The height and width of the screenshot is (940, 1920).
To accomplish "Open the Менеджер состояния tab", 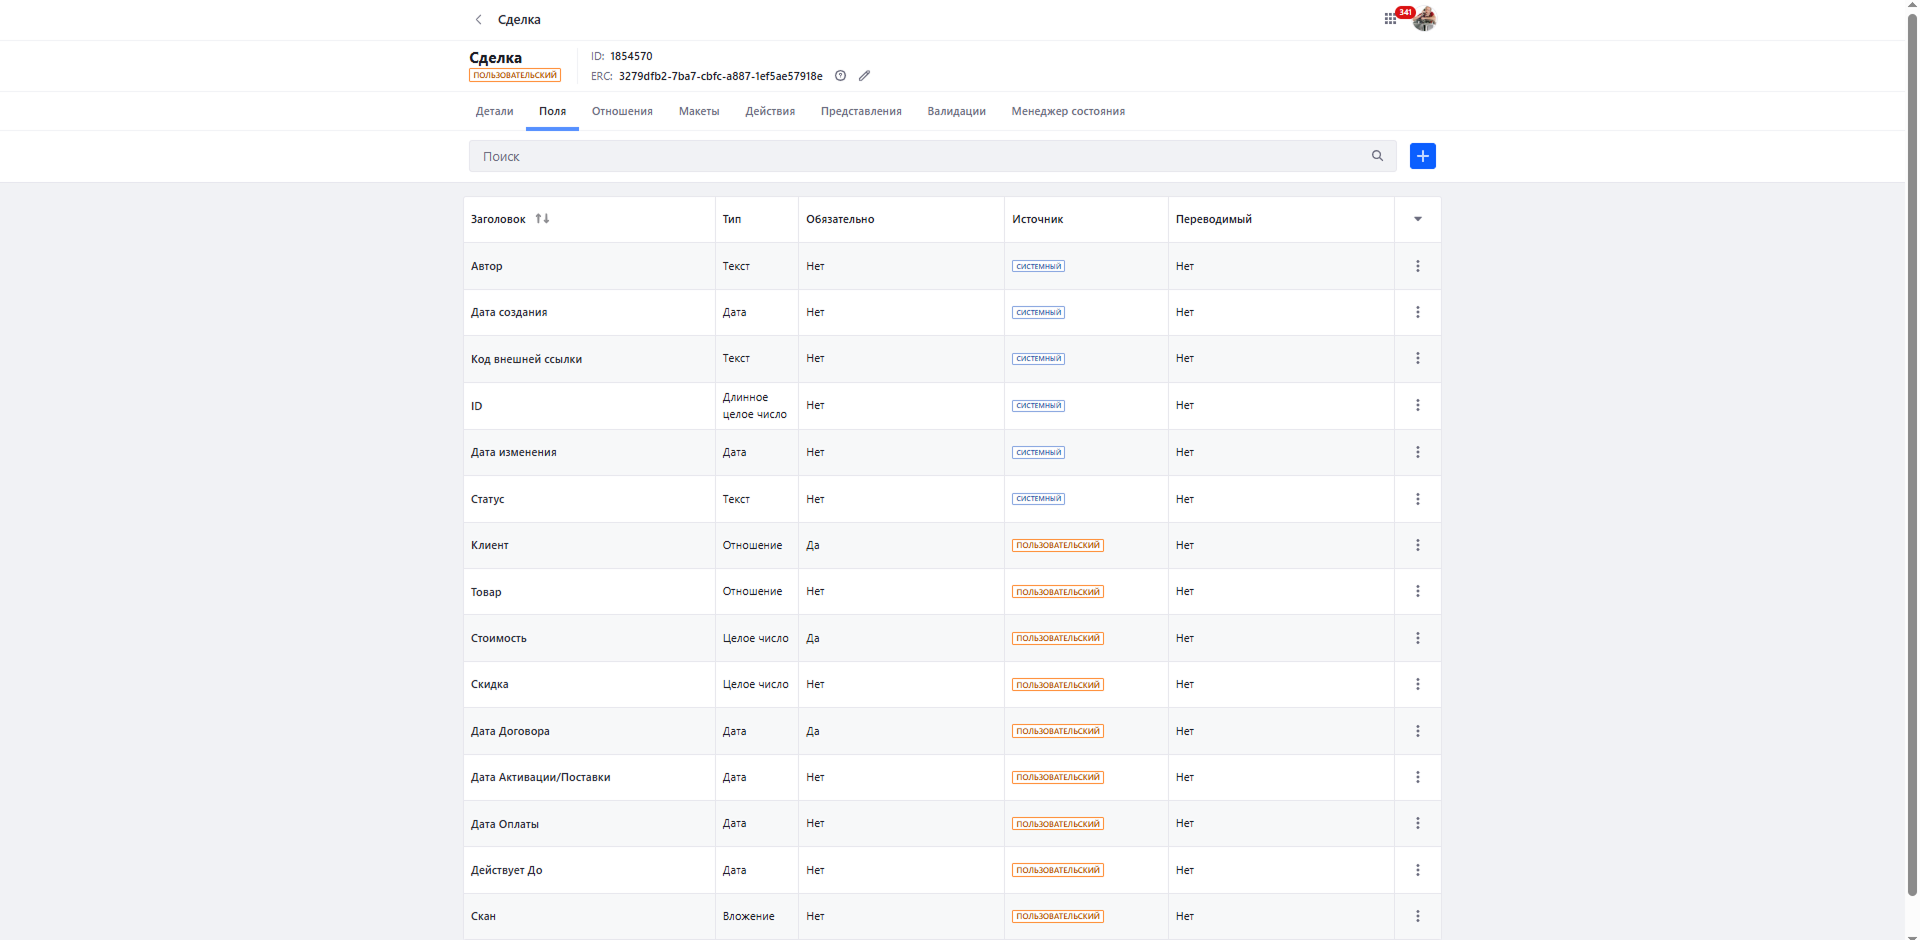I will [x=1068, y=111].
